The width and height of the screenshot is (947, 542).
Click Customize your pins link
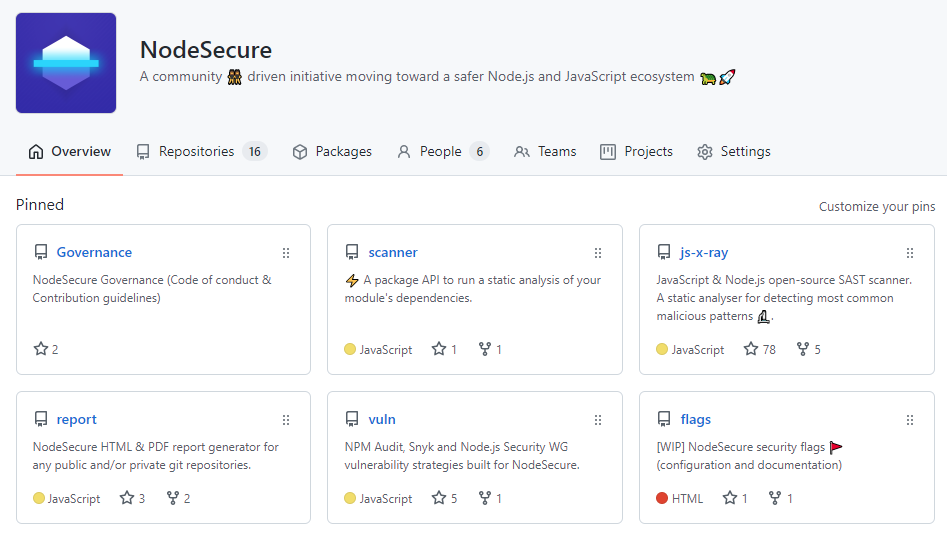877,207
